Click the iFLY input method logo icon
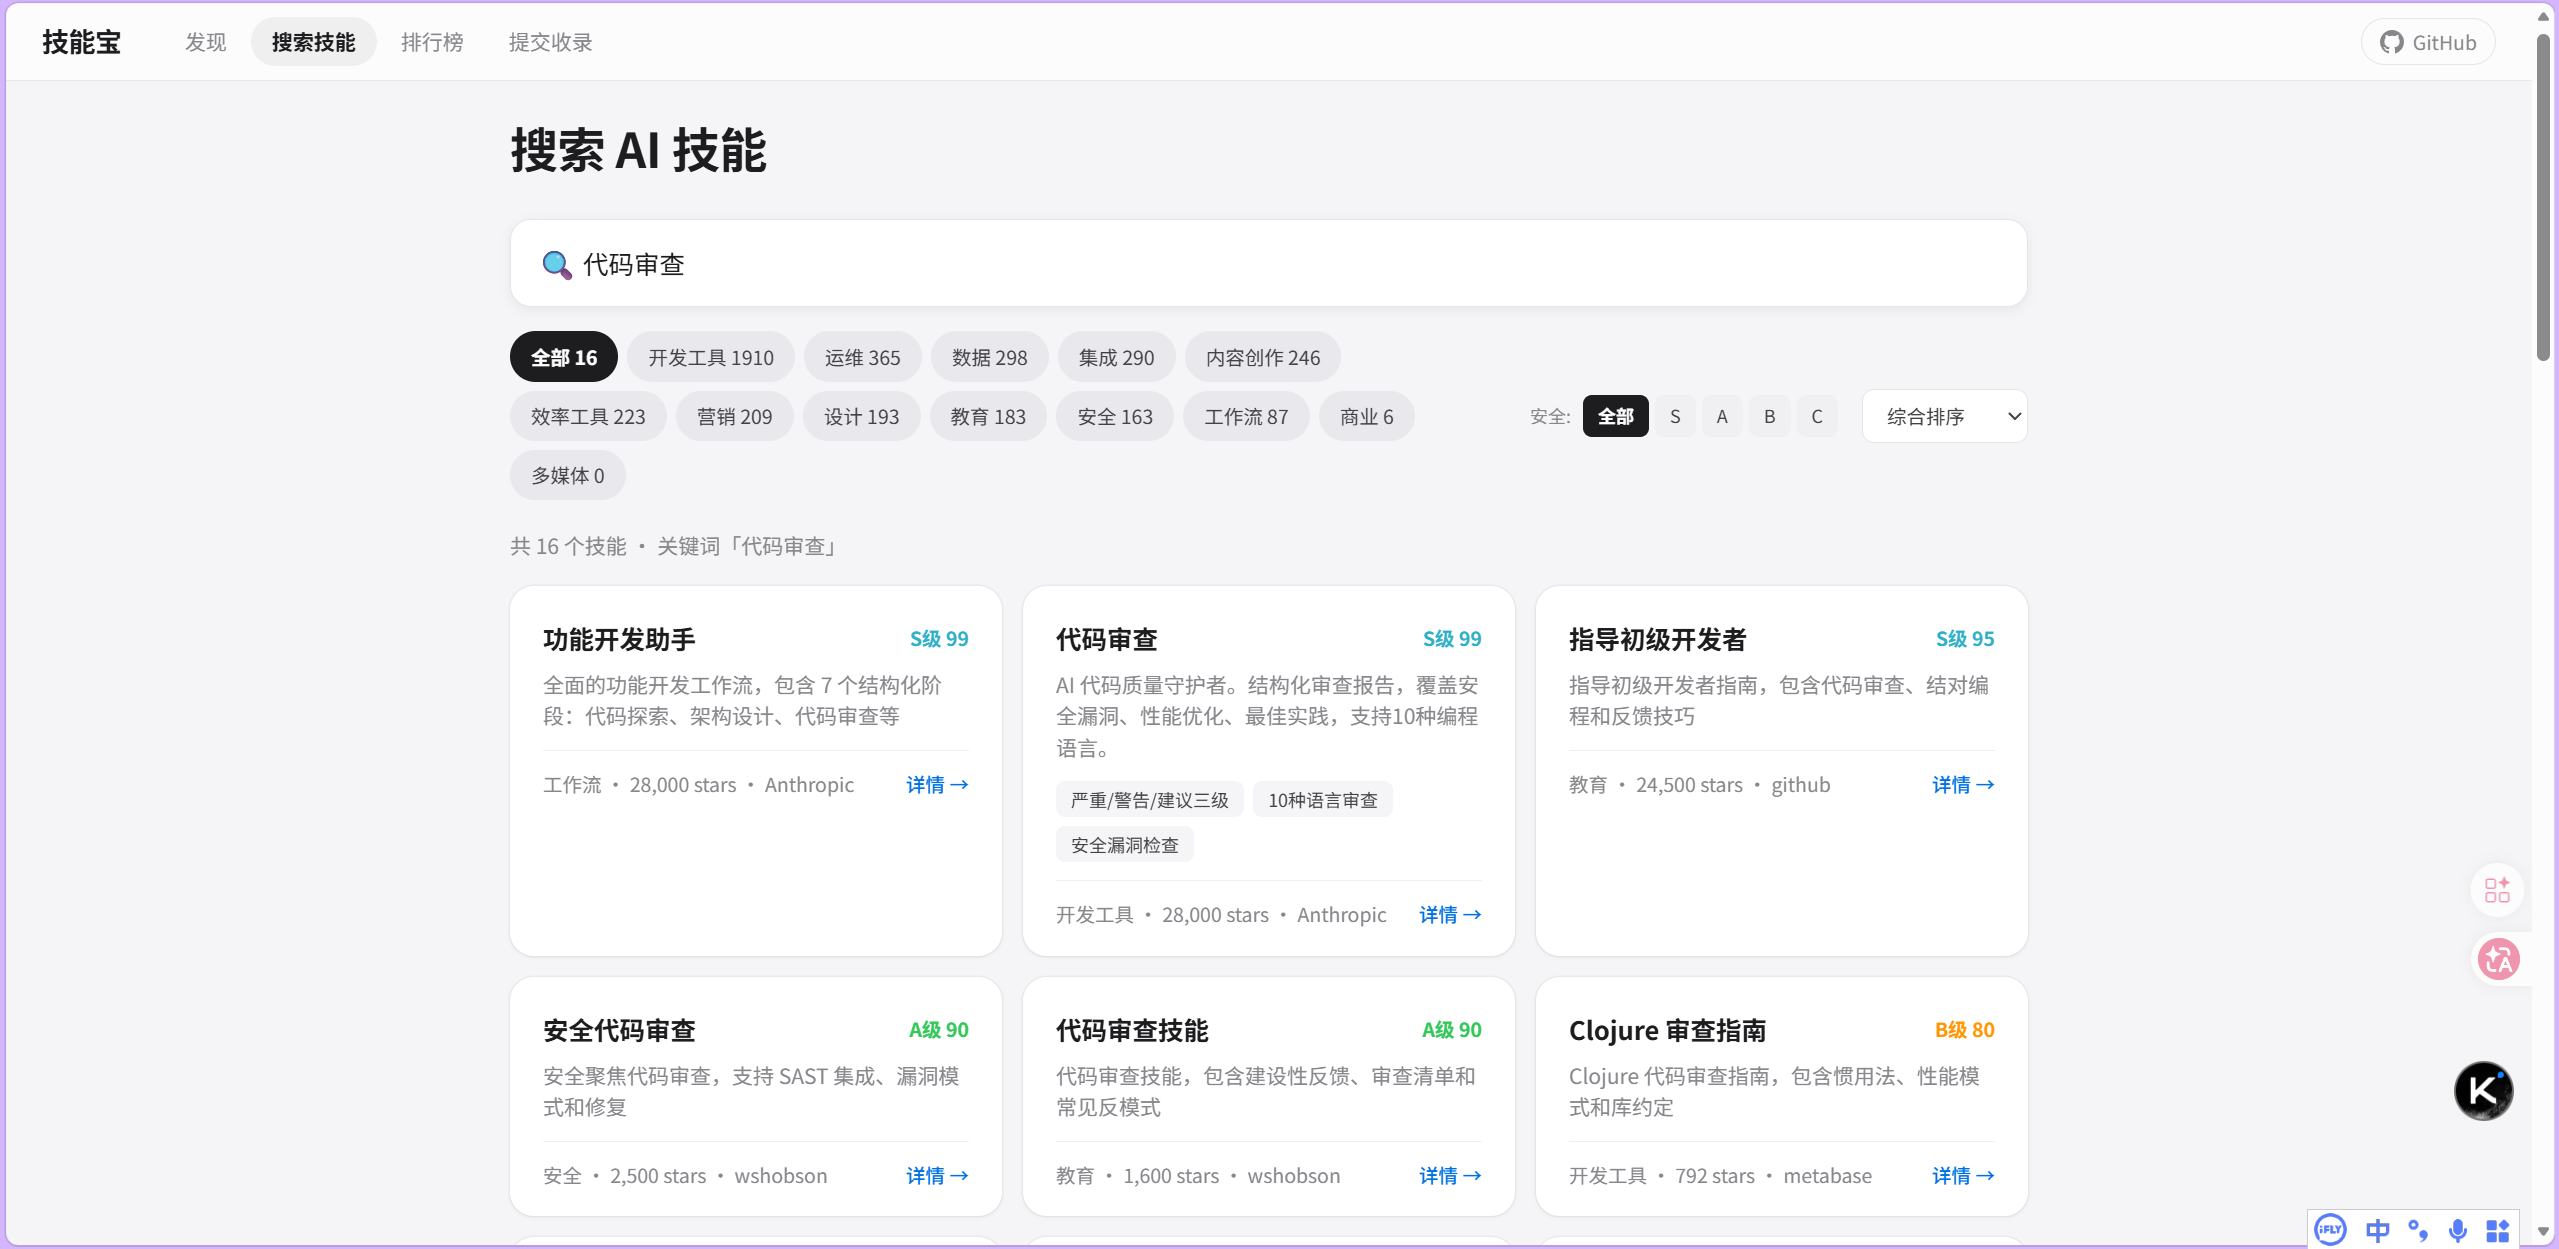2559x1249 pixels. click(2330, 1230)
